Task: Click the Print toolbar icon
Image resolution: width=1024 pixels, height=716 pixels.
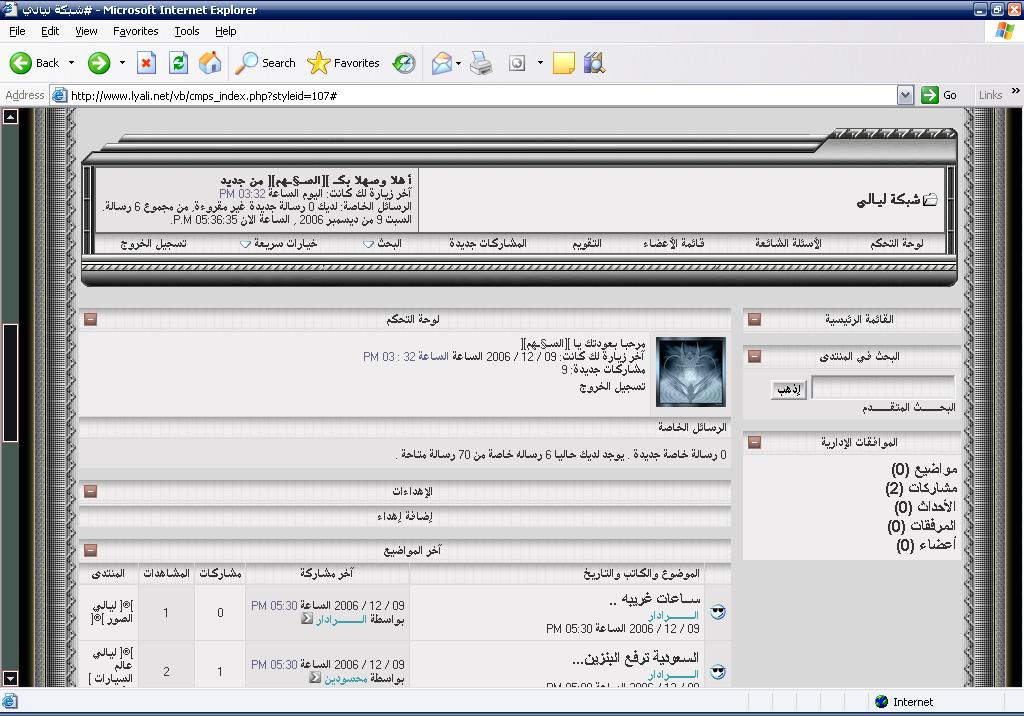Action: pyautogui.click(x=481, y=63)
